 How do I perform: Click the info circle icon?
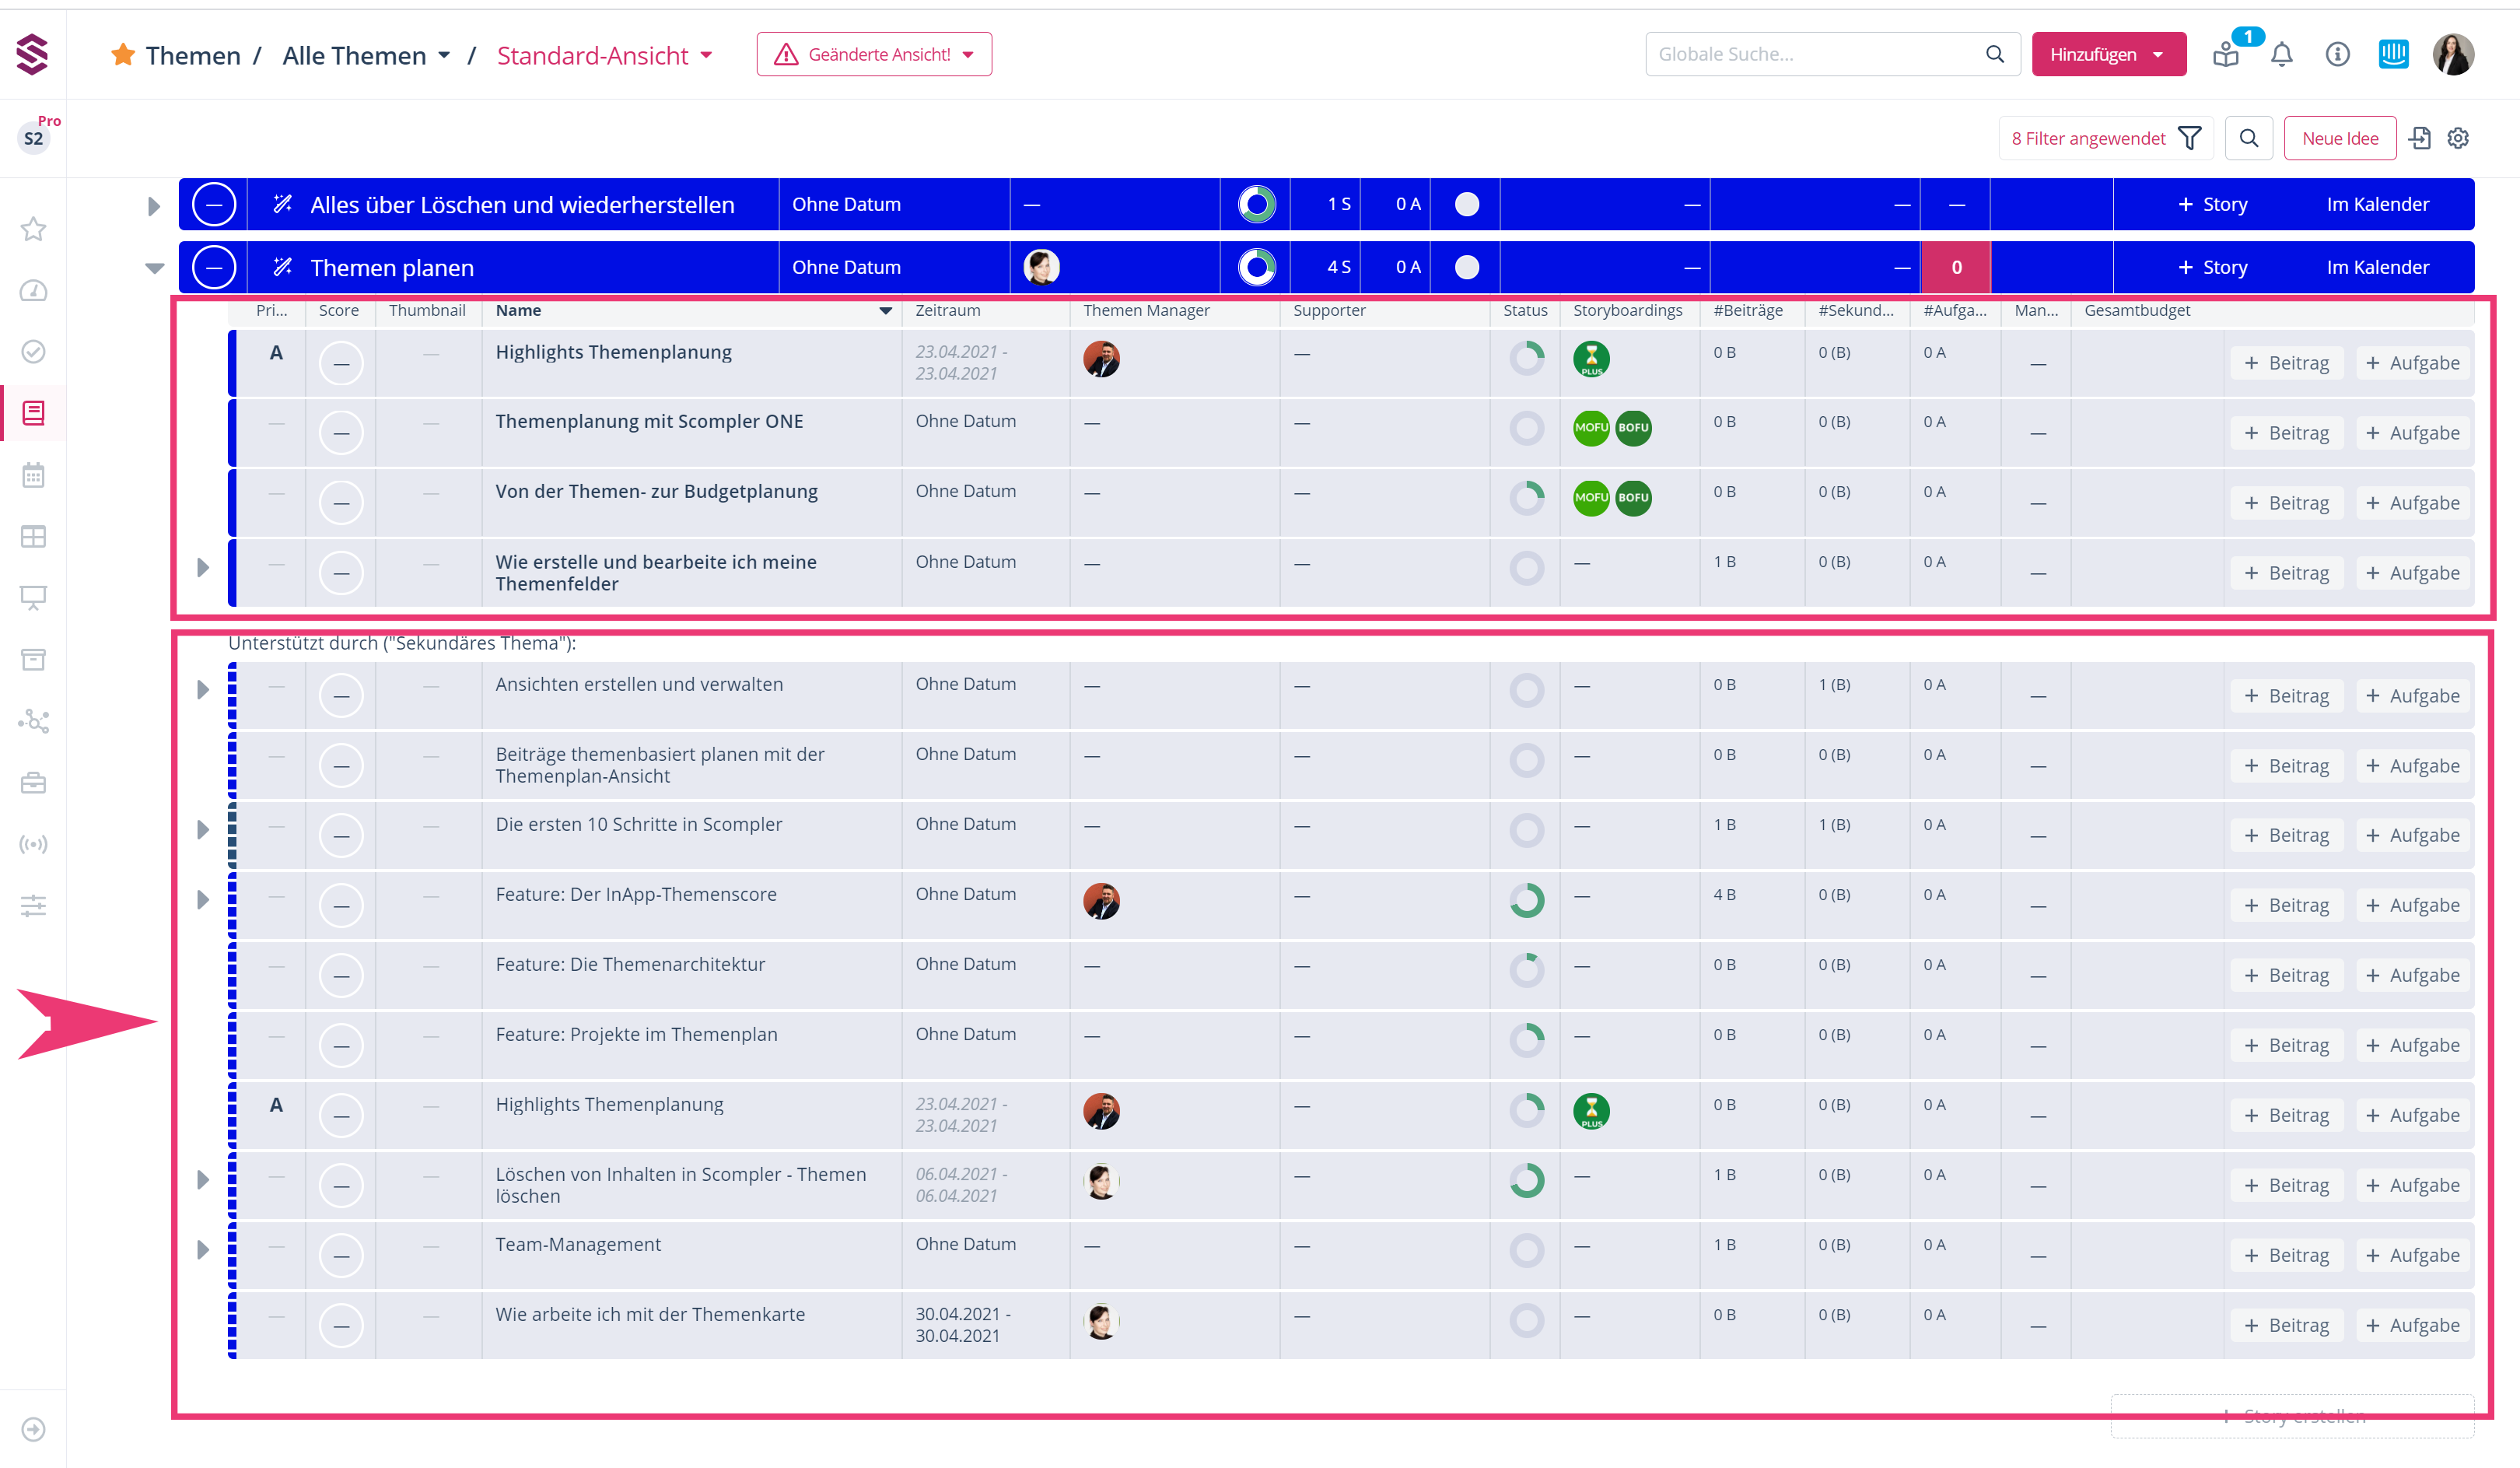(2337, 54)
